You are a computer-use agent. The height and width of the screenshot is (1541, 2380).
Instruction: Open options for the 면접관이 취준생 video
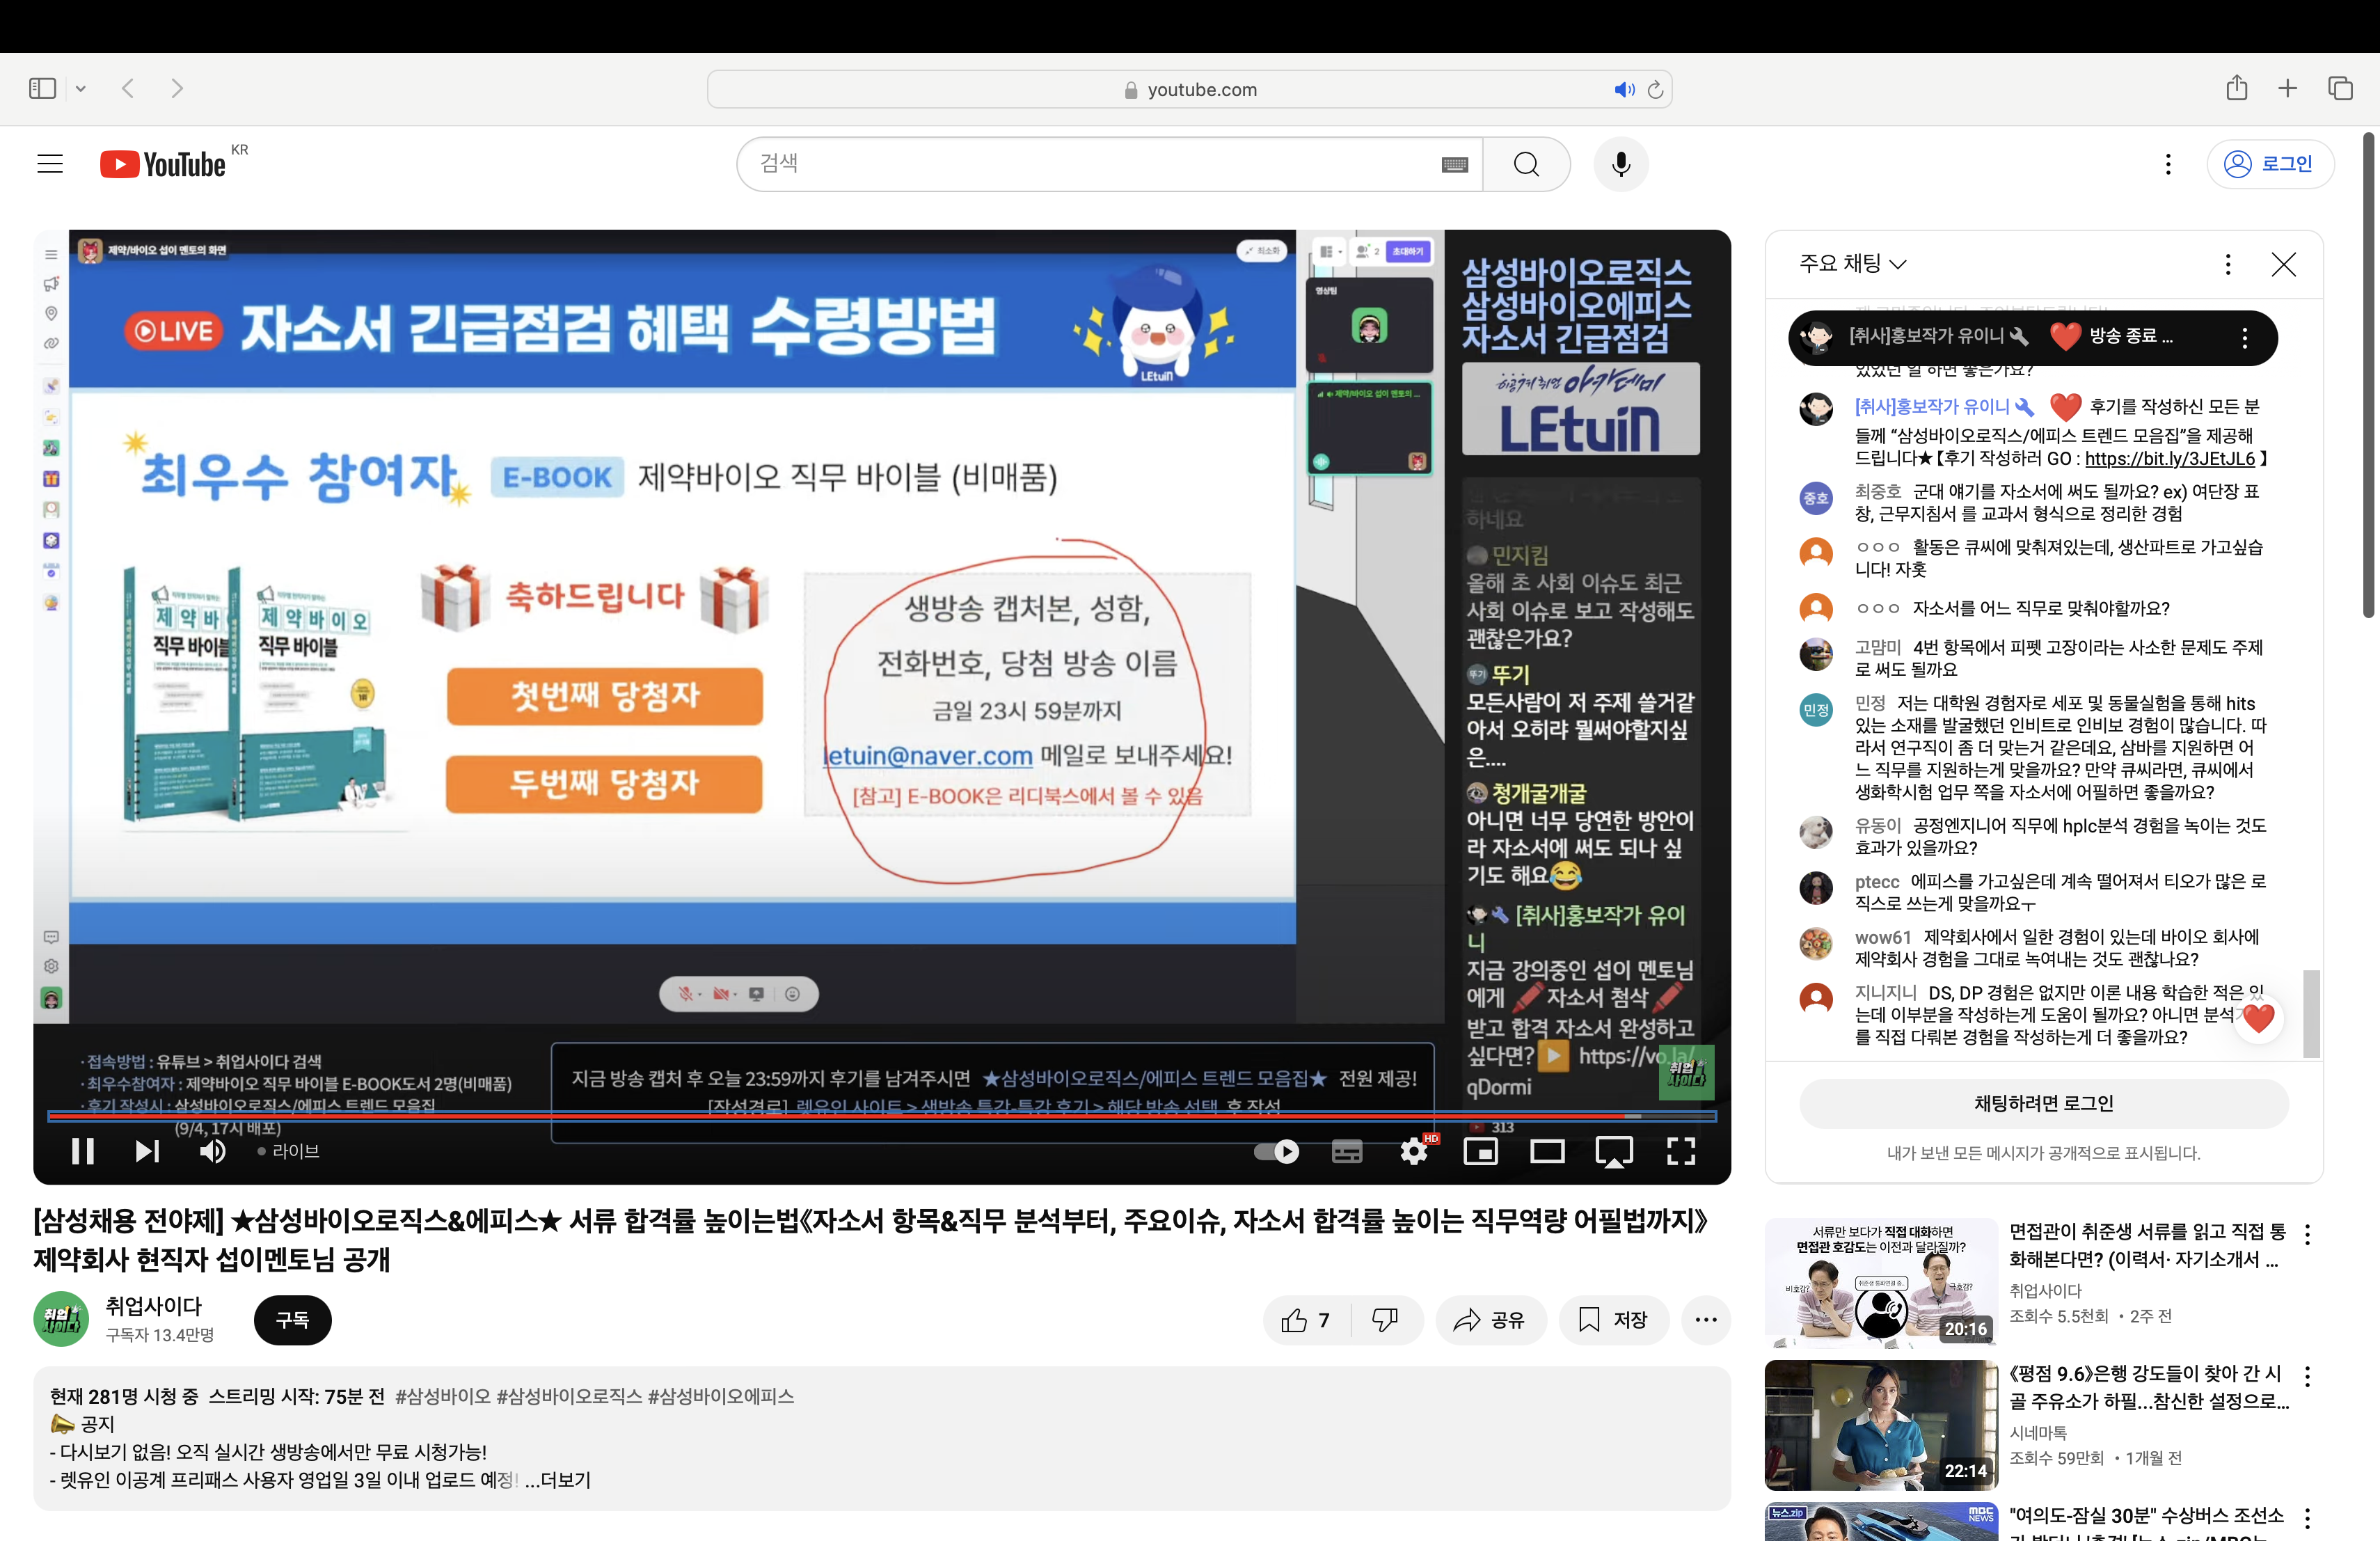(x=2307, y=1234)
